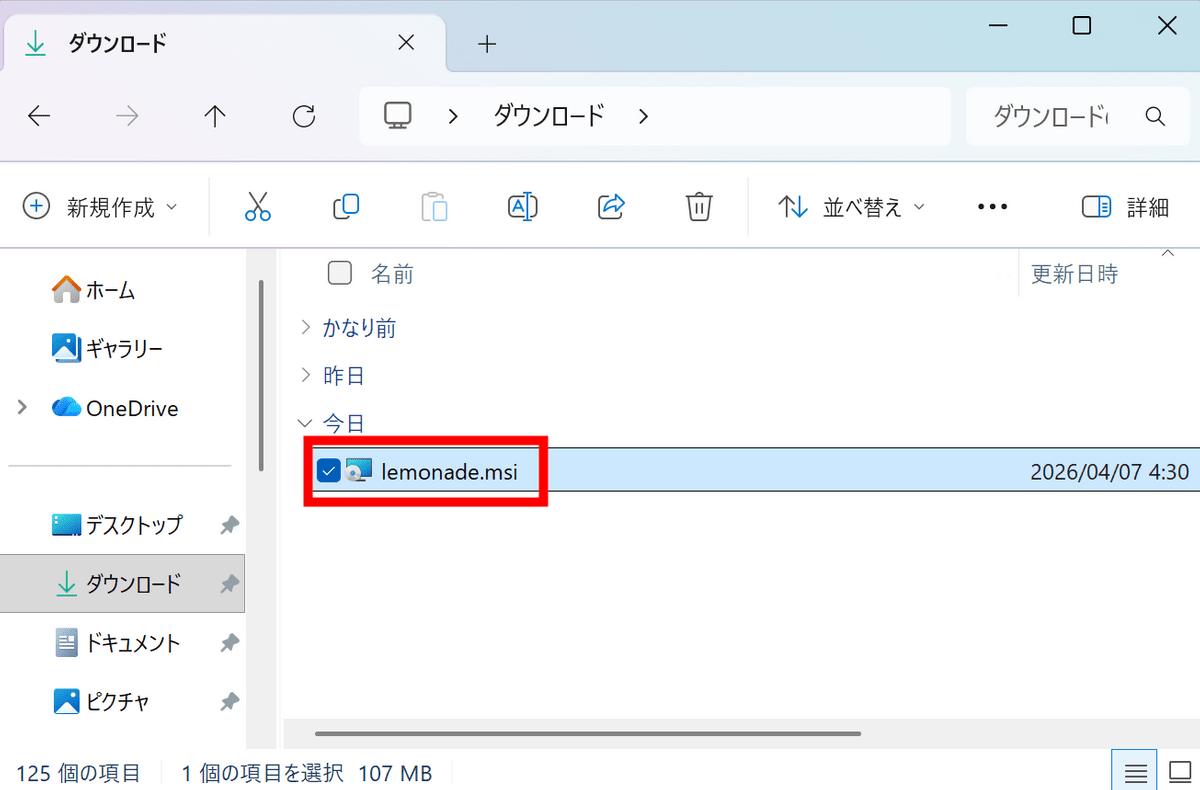
Task: Click the Share icon in toolbar
Action: click(x=610, y=207)
